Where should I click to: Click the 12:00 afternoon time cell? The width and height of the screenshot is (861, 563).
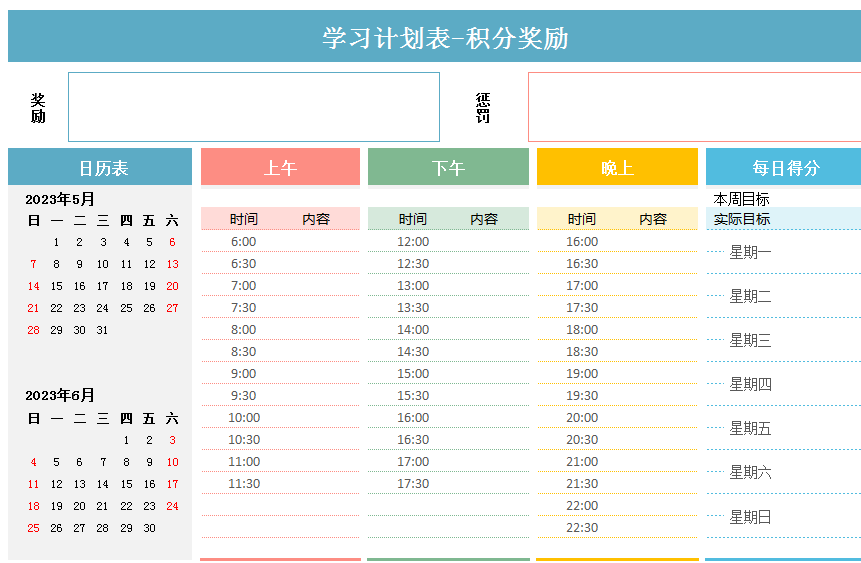(413, 242)
